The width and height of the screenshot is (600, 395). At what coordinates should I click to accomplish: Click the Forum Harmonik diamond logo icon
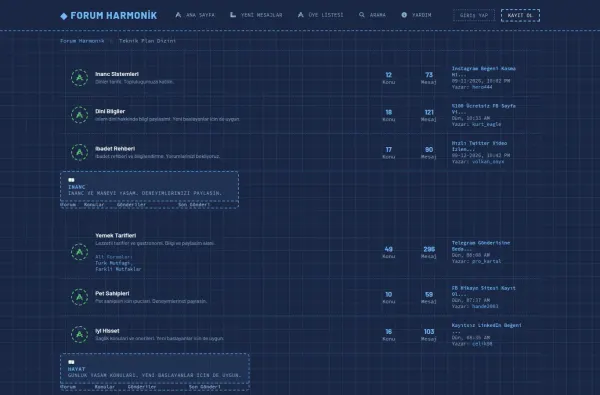[64, 16]
